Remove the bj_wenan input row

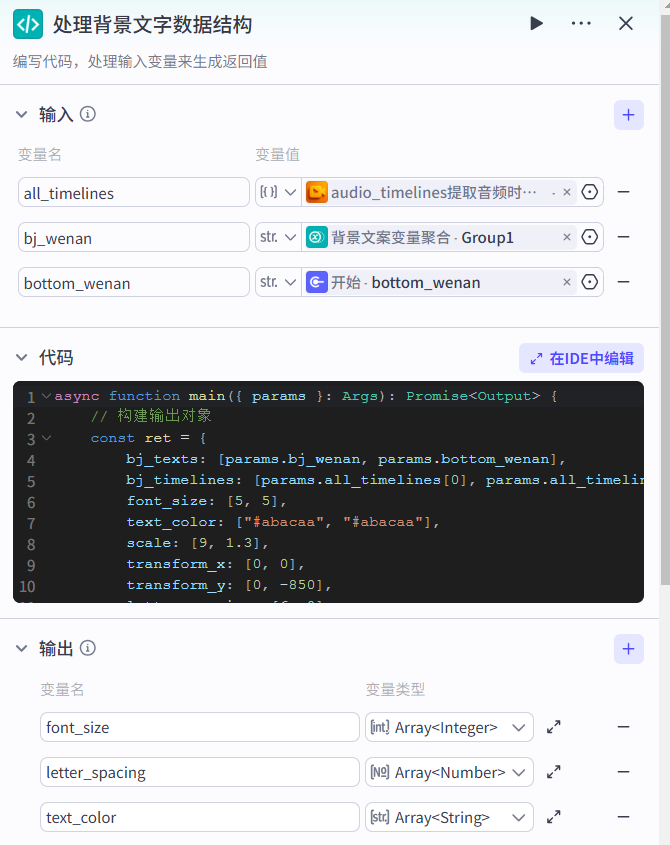(624, 237)
